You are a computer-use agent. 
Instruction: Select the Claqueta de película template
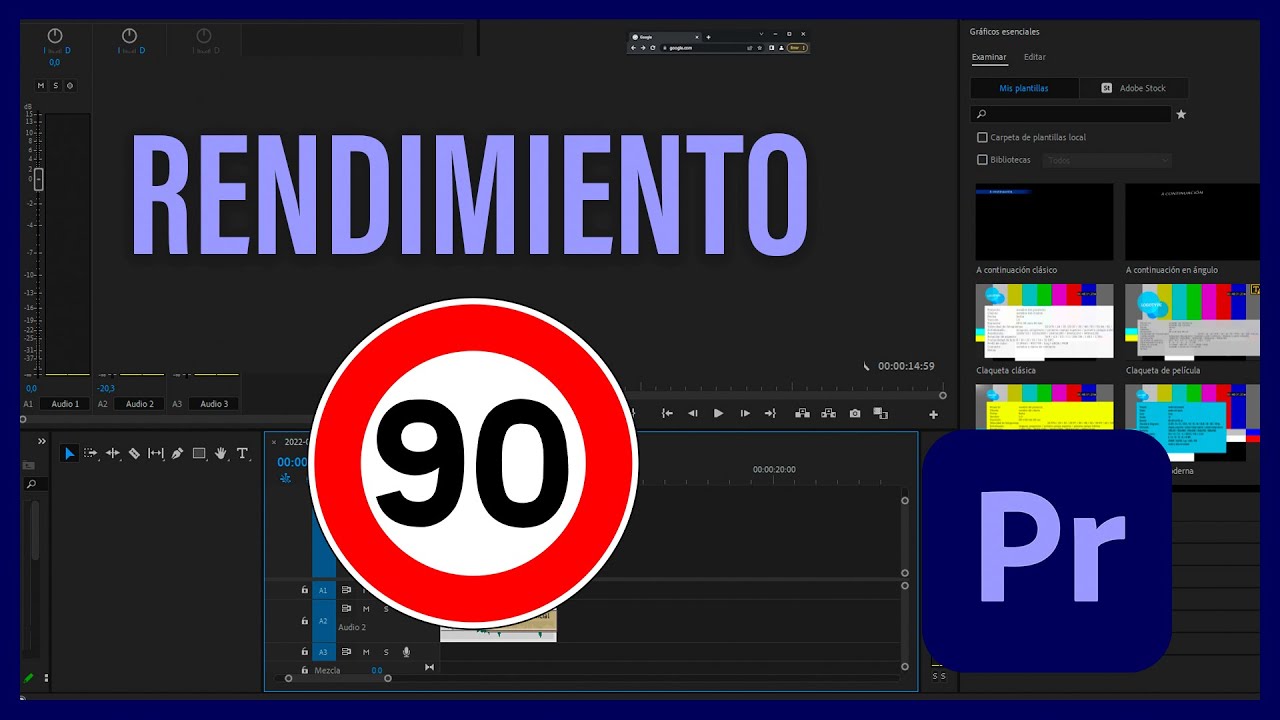tap(1192, 321)
